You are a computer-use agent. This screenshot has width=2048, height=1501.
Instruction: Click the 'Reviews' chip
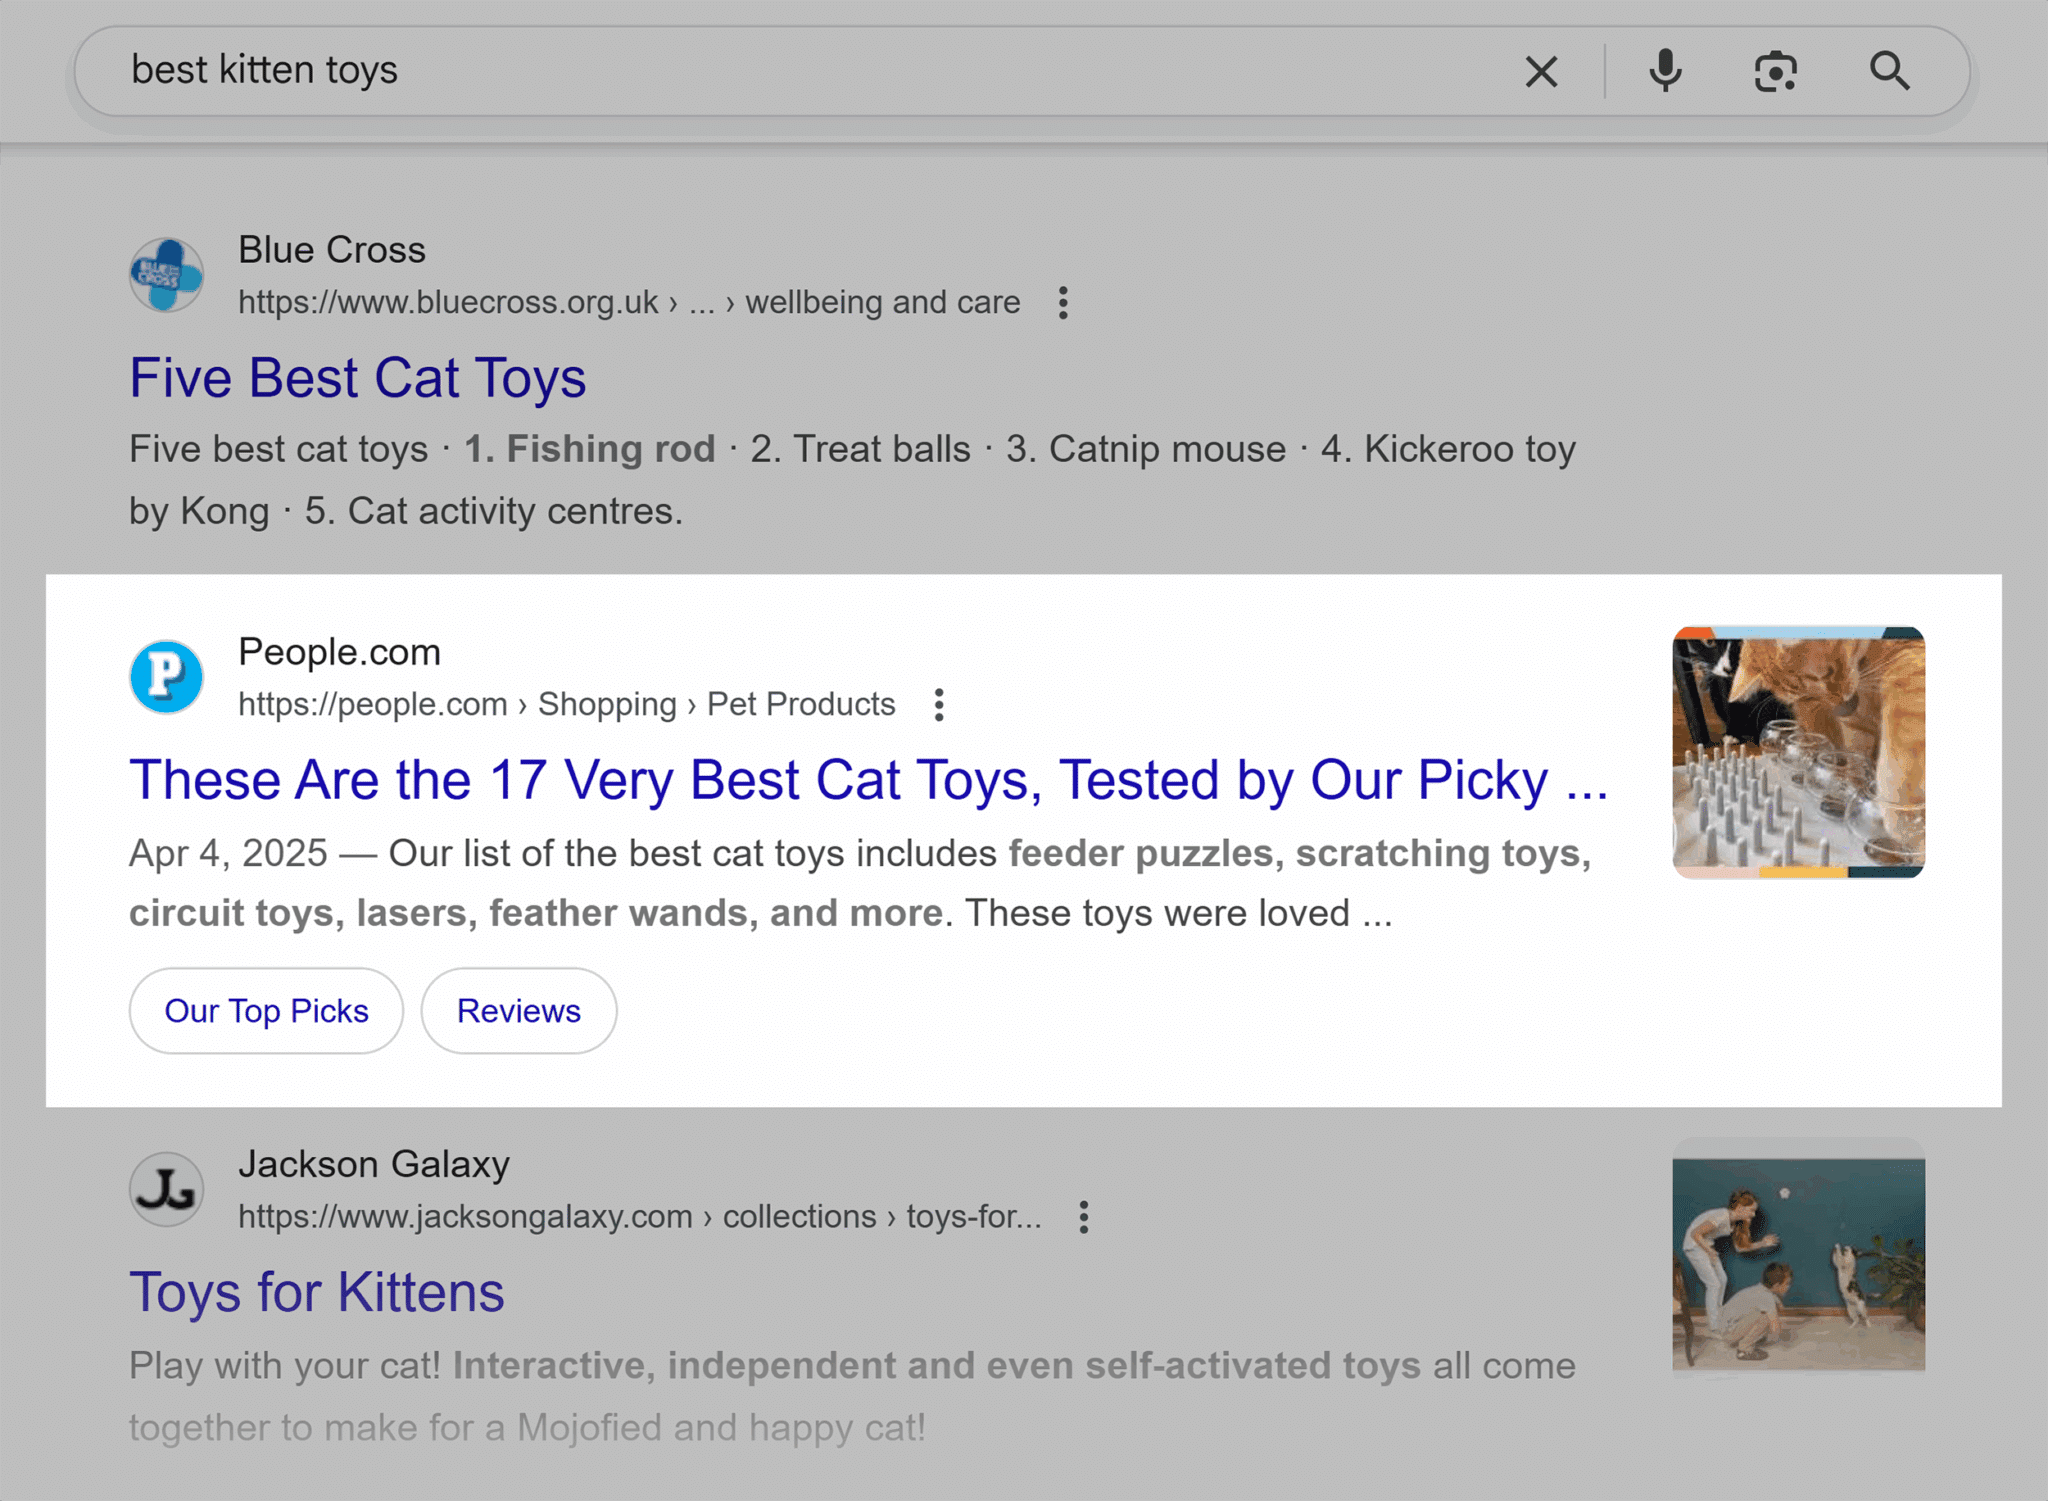coord(519,1011)
